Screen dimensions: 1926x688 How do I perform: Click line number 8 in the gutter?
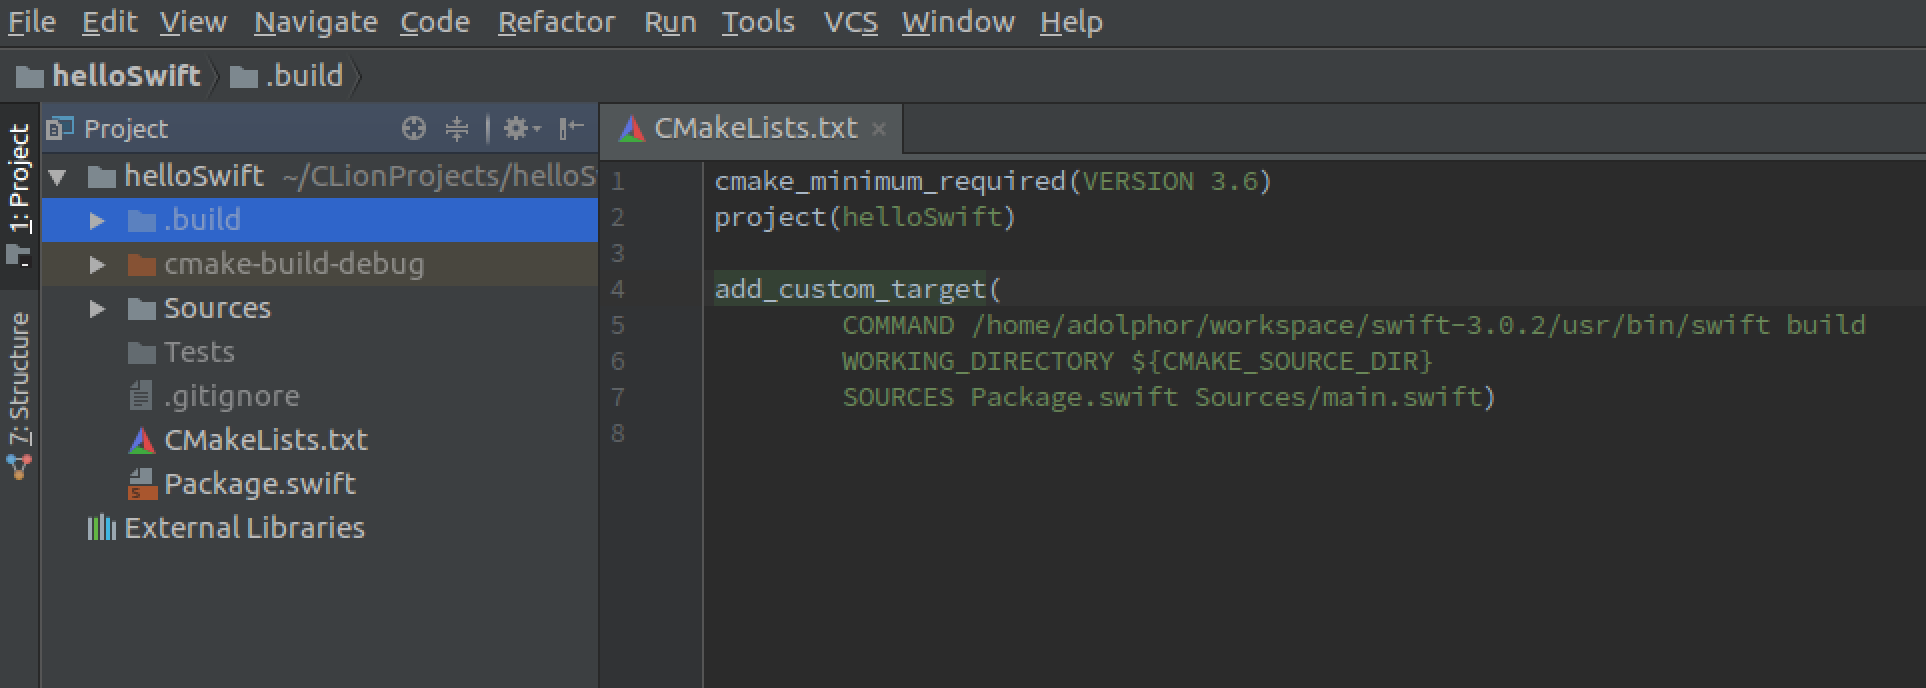(x=618, y=433)
